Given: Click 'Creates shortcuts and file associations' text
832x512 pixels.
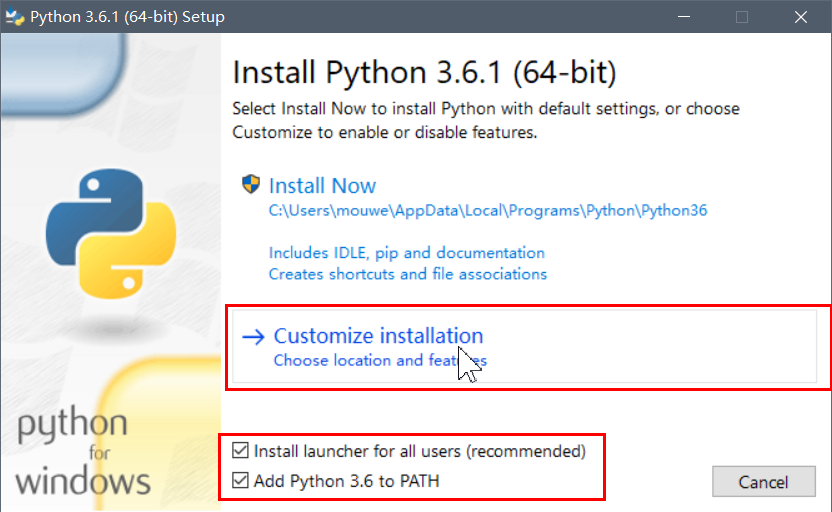Looking at the screenshot, I should [x=408, y=274].
